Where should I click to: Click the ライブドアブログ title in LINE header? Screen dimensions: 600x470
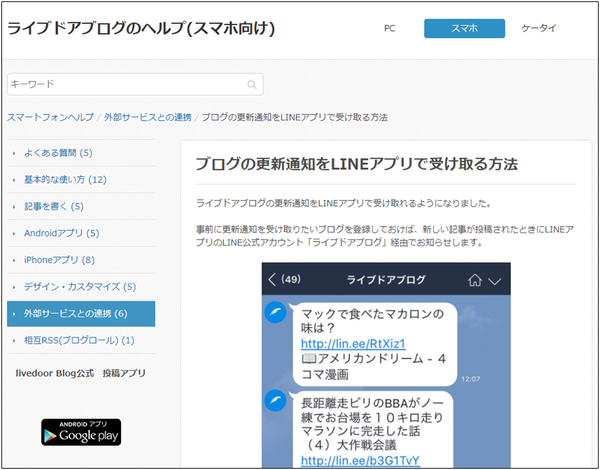point(386,280)
